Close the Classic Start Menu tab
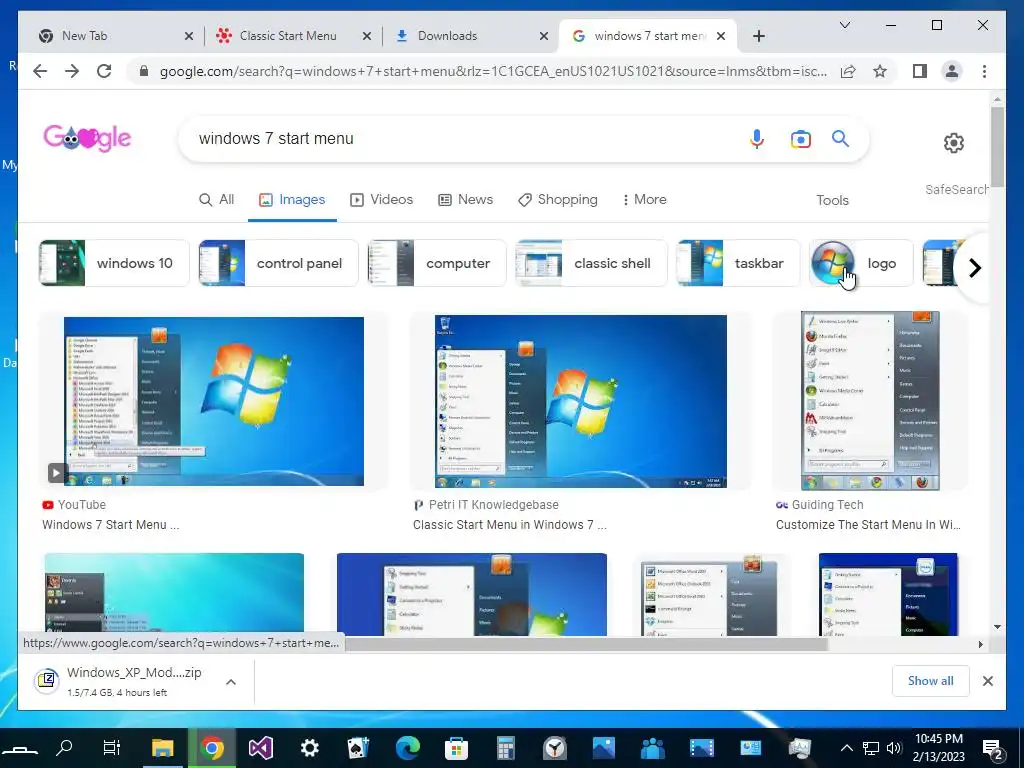Screen dimensions: 1024x768 point(367,37)
